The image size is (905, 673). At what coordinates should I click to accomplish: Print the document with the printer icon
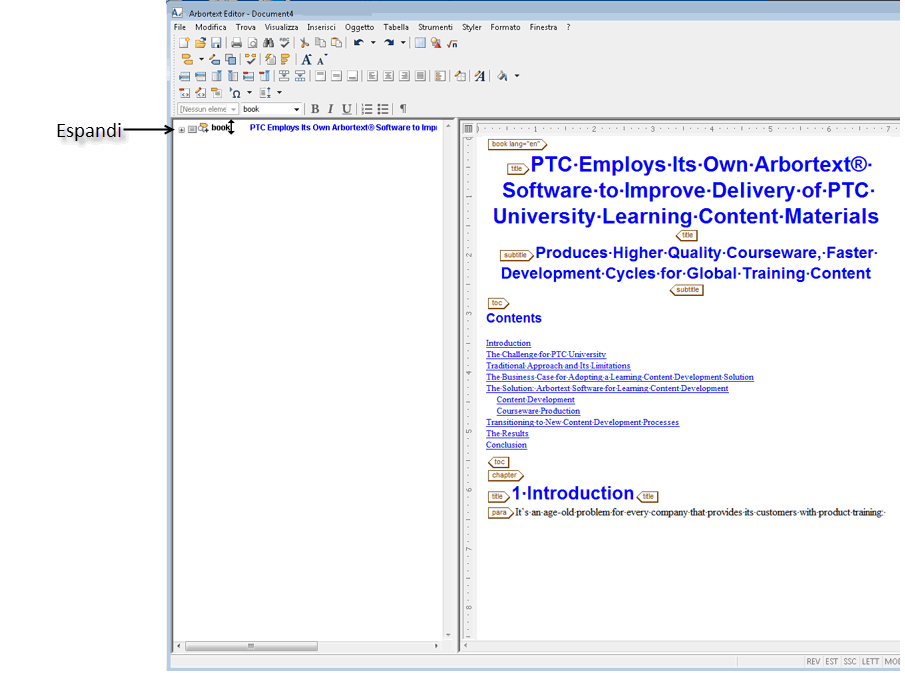point(237,43)
